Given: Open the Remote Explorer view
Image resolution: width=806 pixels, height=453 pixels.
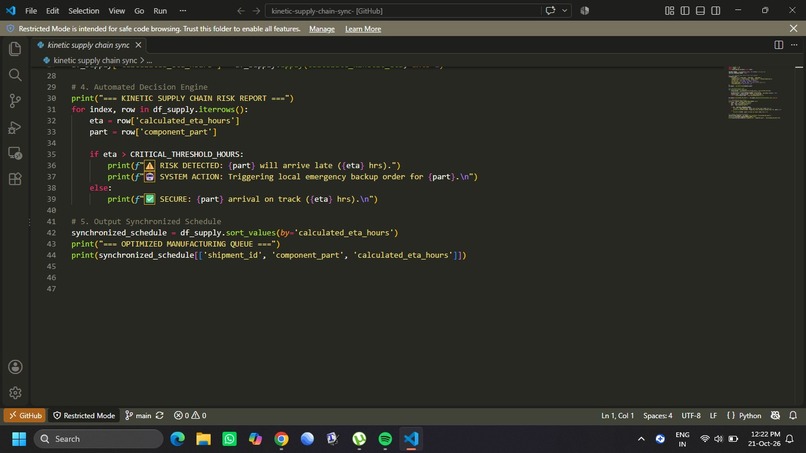Looking at the screenshot, I should click(x=15, y=153).
